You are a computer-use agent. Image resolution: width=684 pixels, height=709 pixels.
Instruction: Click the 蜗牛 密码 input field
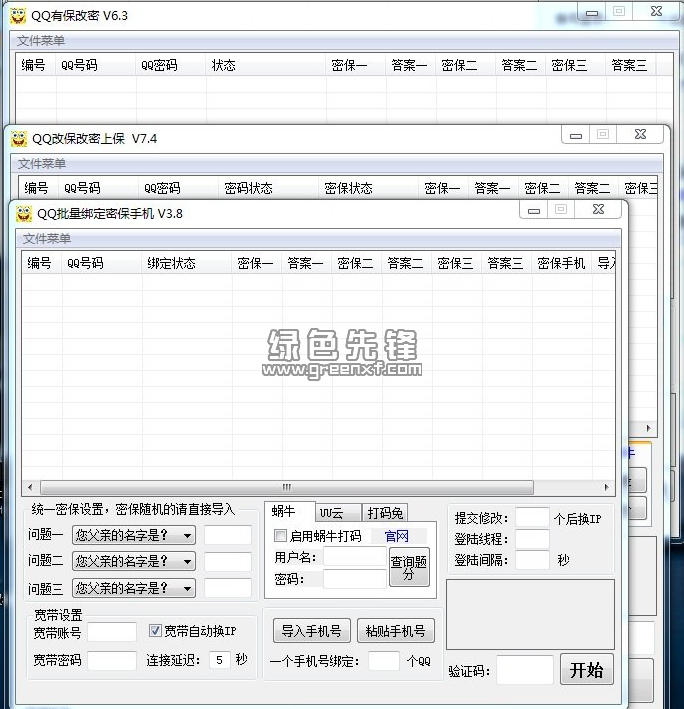(x=355, y=579)
